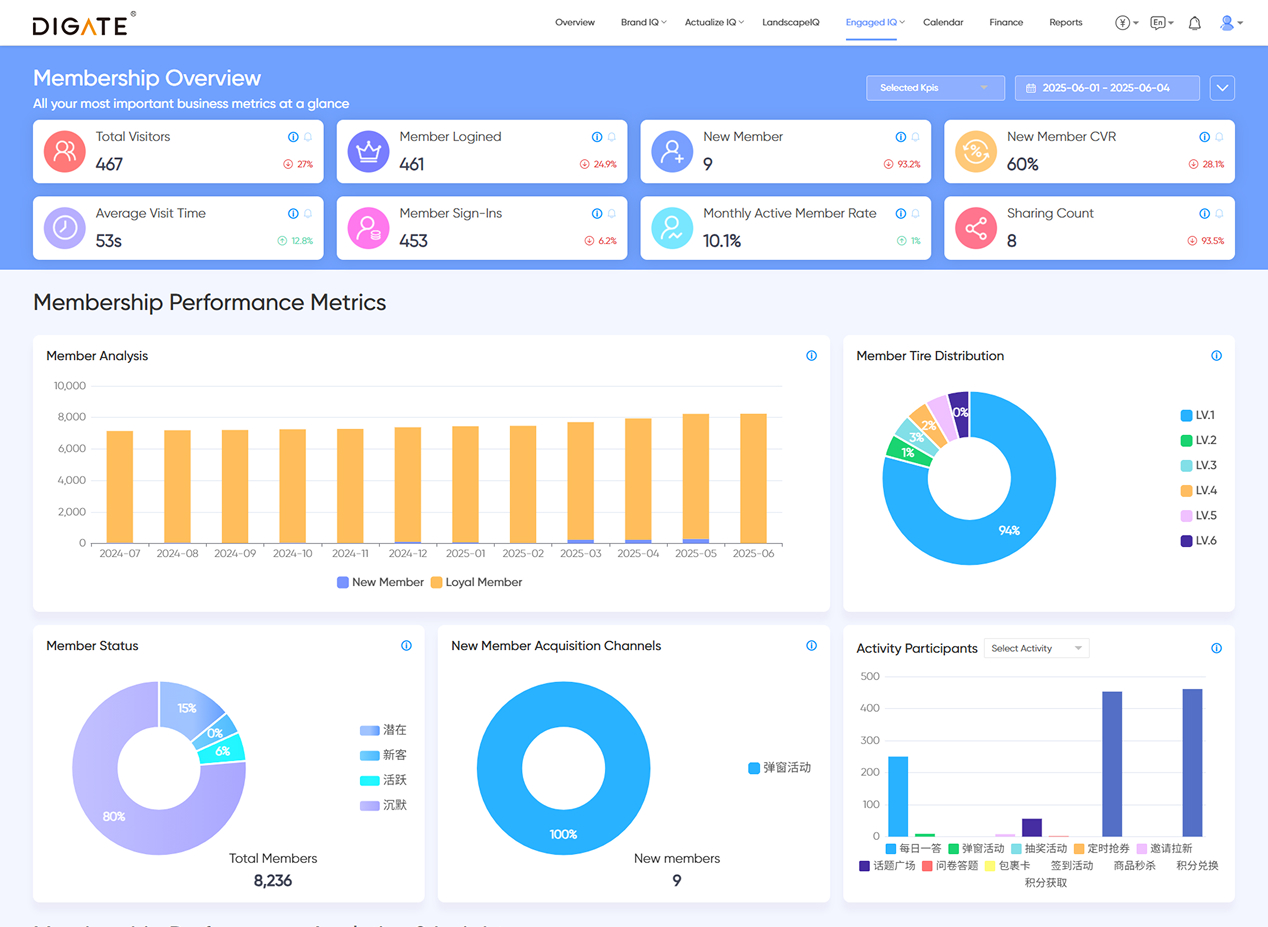Image resolution: width=1268 pixels, height=927 pixels.
Task: Show info for the Member Sign-Ins card
Action: click(597, 214)
